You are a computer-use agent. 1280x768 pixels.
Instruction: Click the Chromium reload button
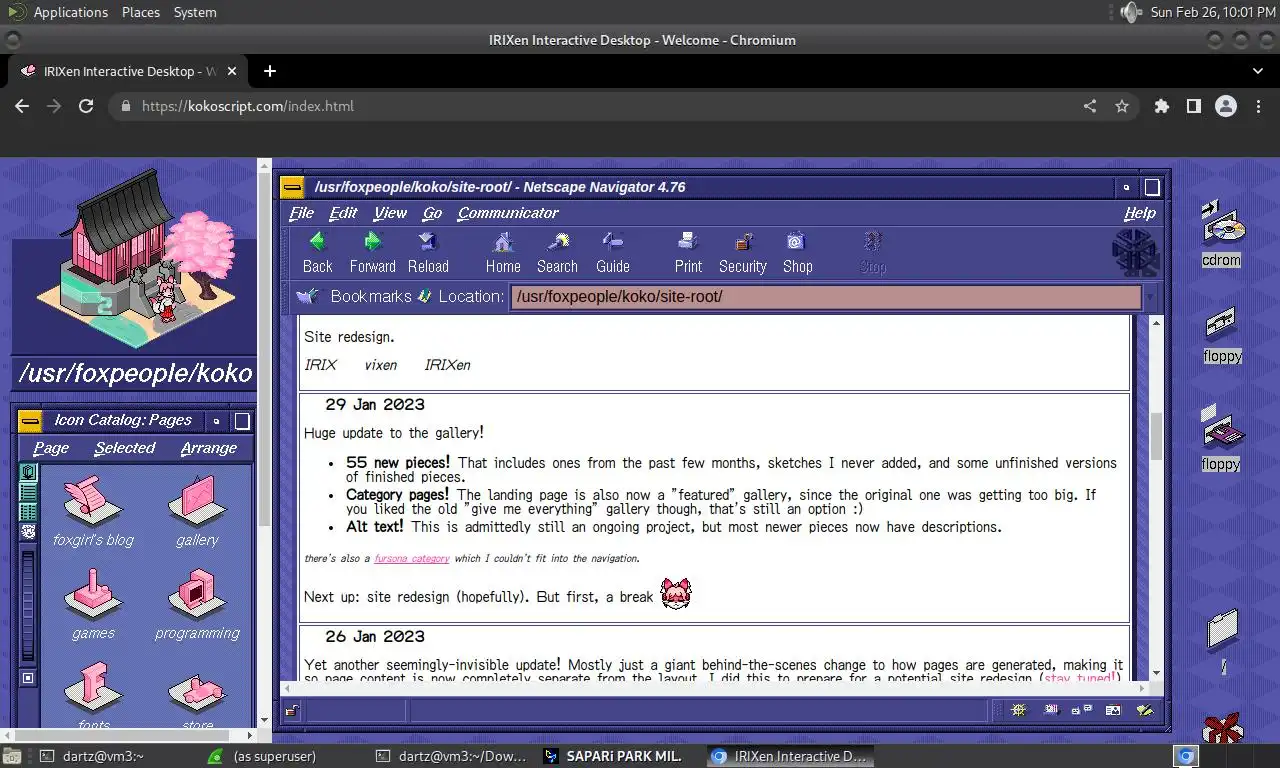point(86,106)
